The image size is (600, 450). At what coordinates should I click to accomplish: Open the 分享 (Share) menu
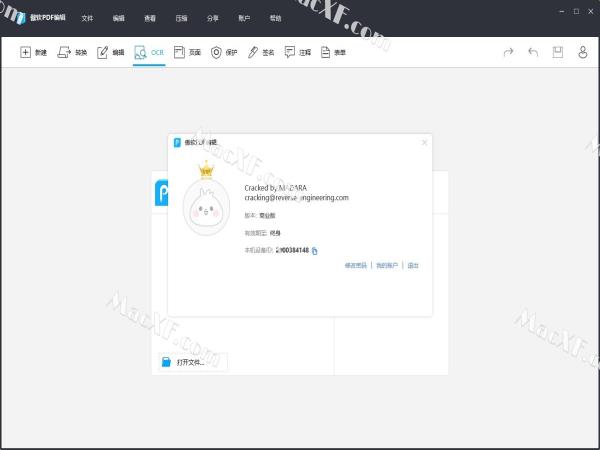point(213,18)
